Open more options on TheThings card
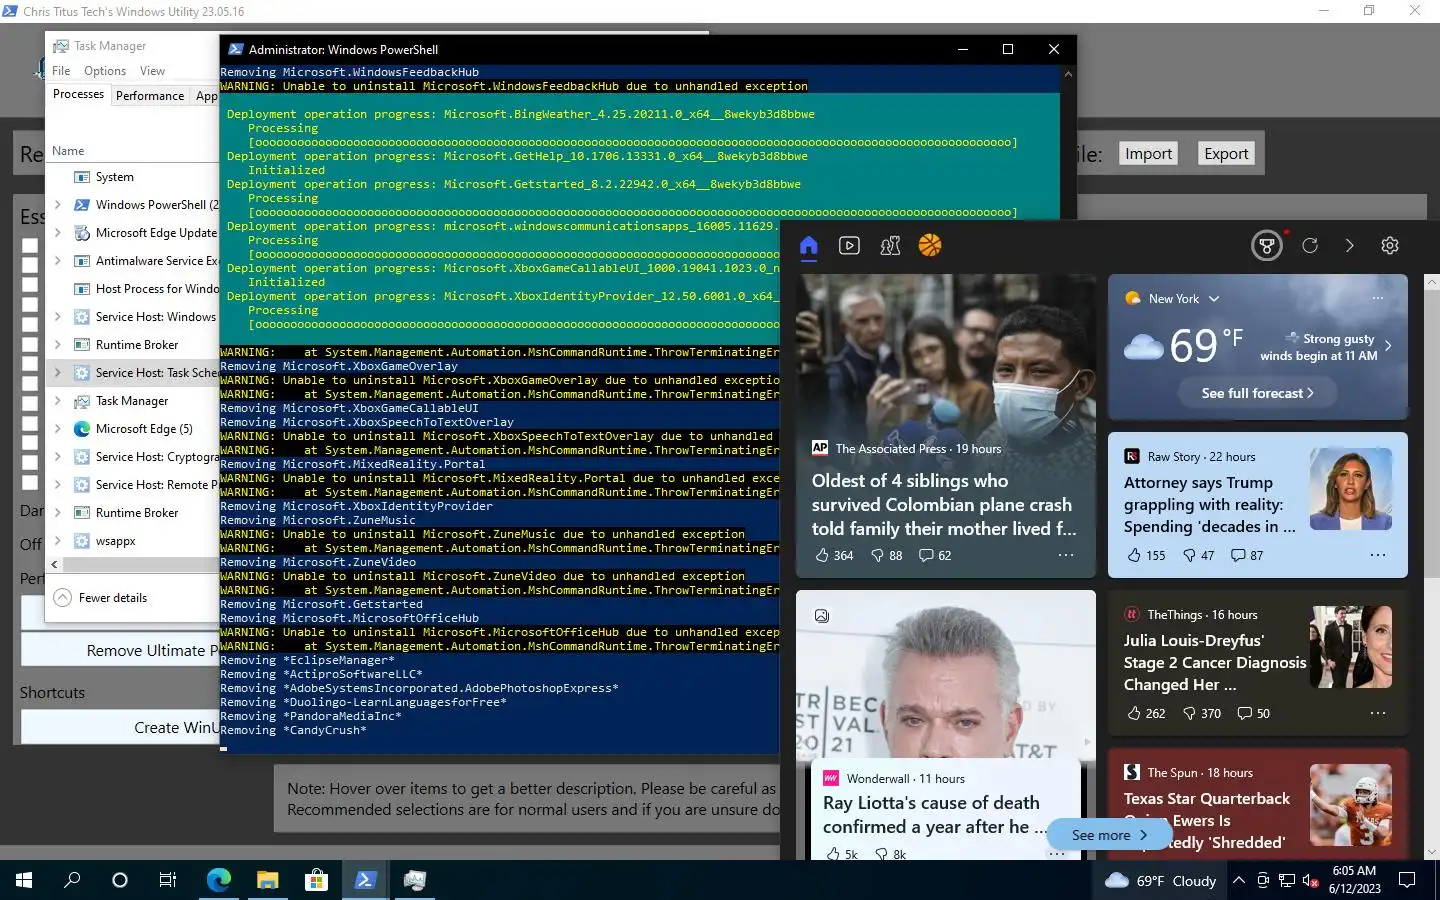Viewport: 1440px width, 900px height. pos(1378,713)
